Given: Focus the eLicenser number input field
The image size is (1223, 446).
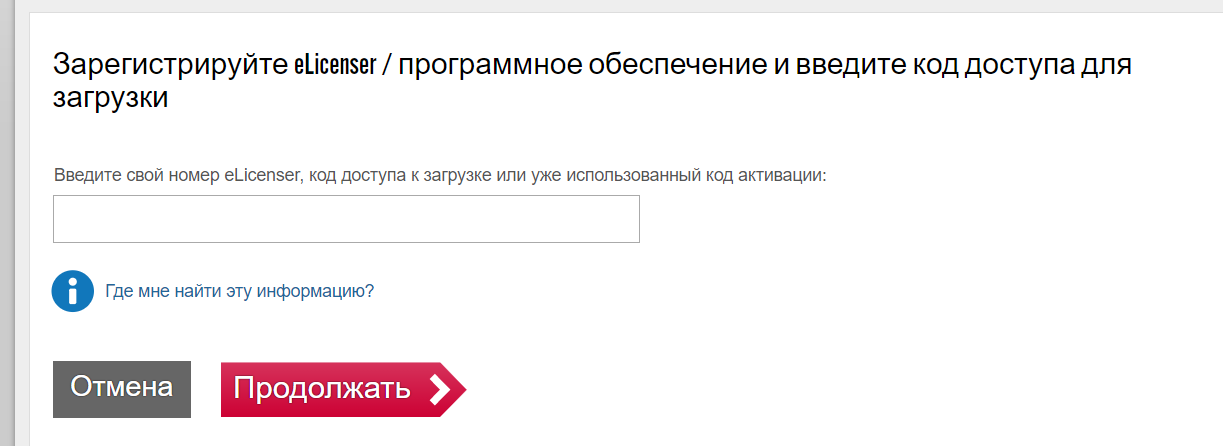Looking at the screenshot, I should click(x=346, y=219).
